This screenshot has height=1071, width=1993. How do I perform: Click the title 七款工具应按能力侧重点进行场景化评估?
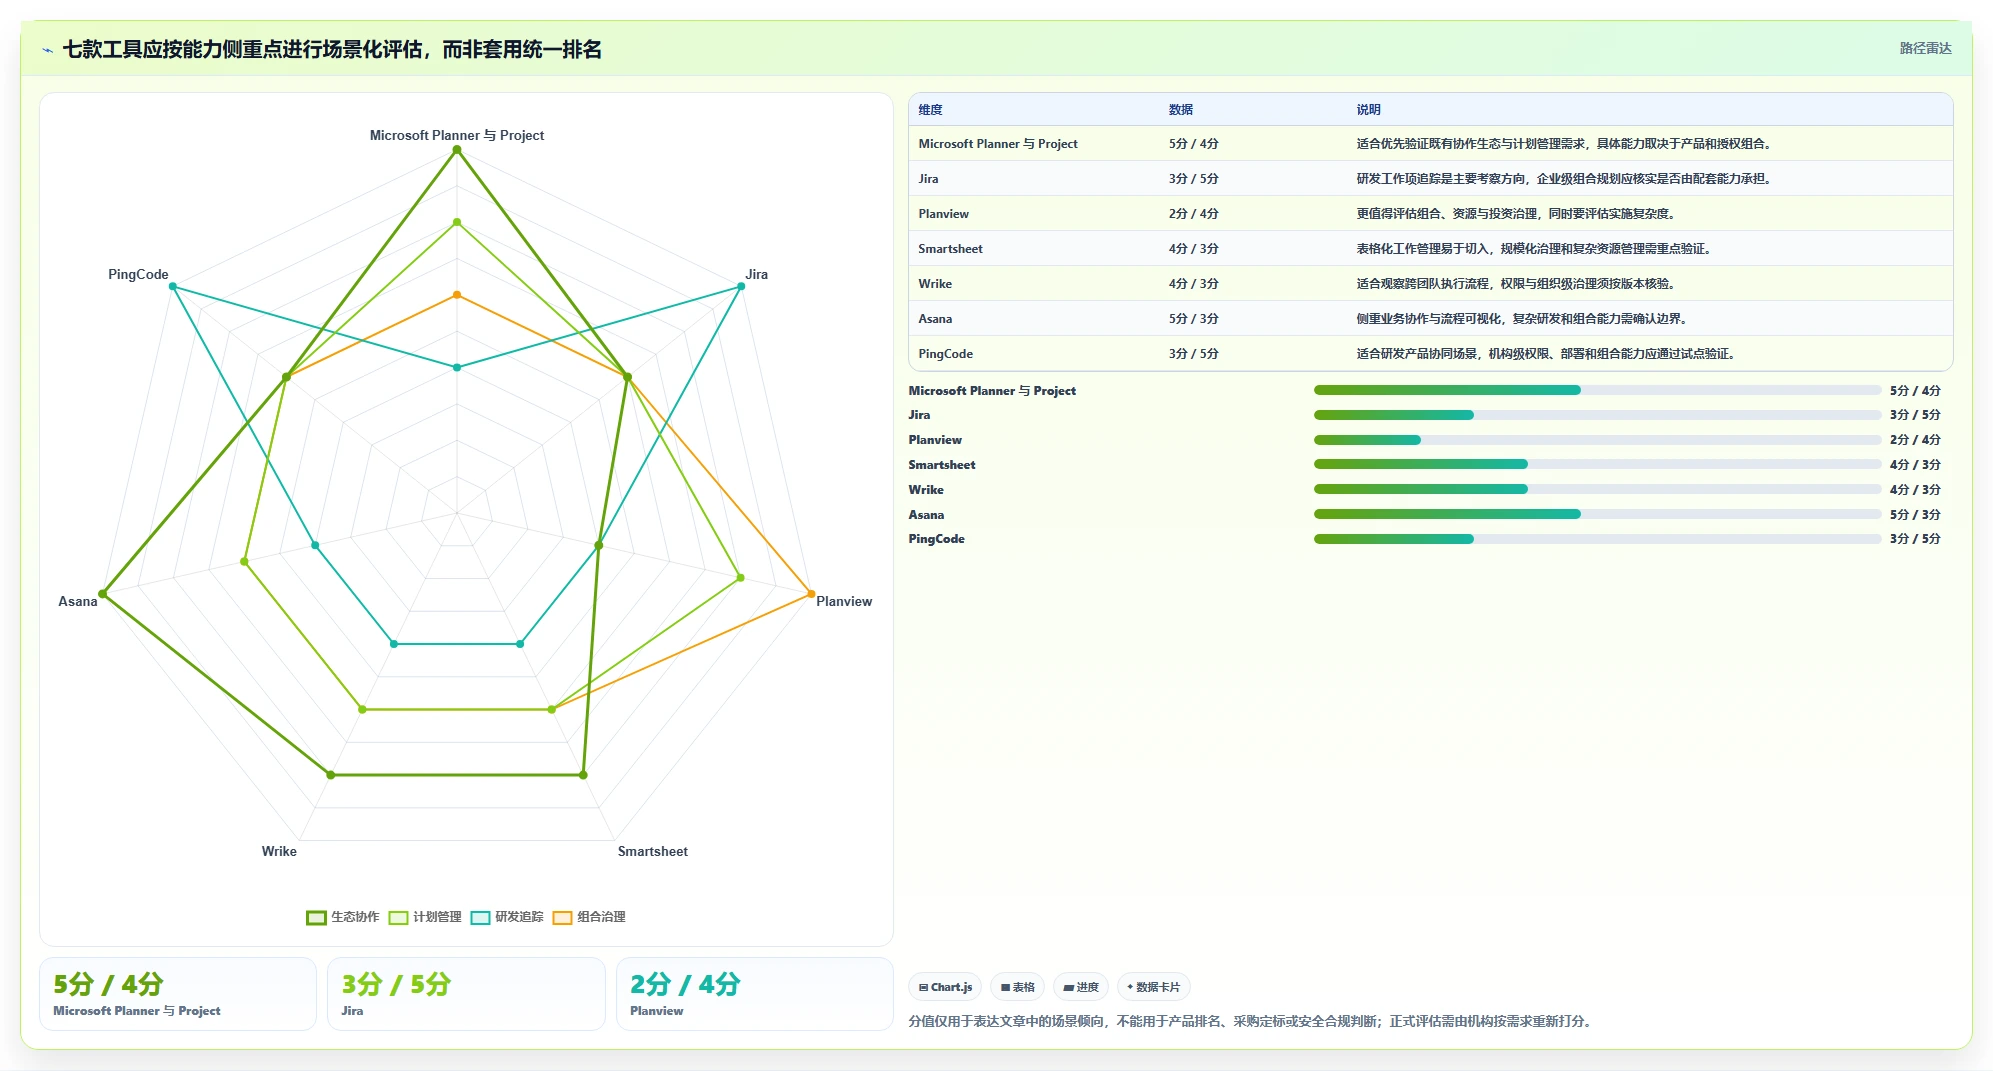click(331, 50)
